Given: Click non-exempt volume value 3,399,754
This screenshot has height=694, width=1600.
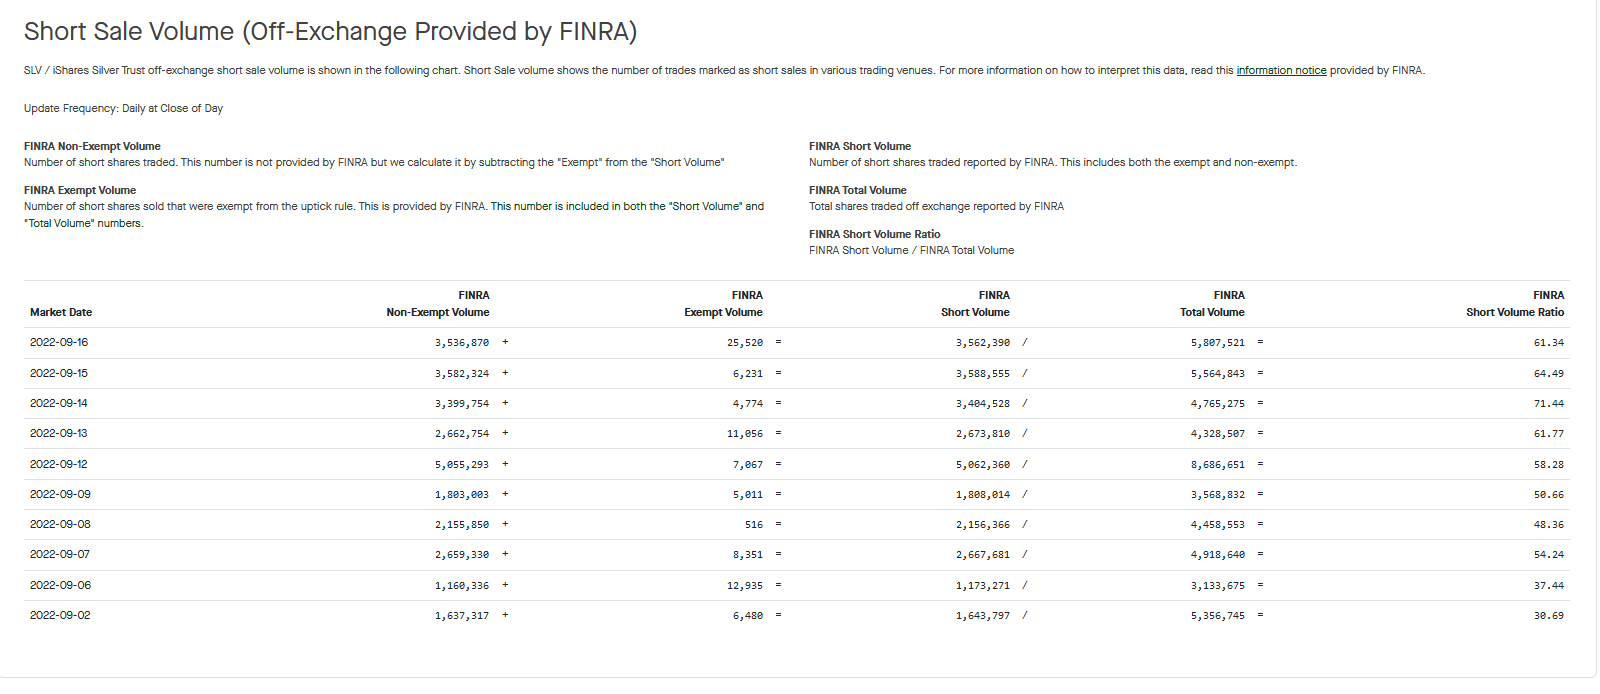Looking at the screenshot, I should 462,404.
